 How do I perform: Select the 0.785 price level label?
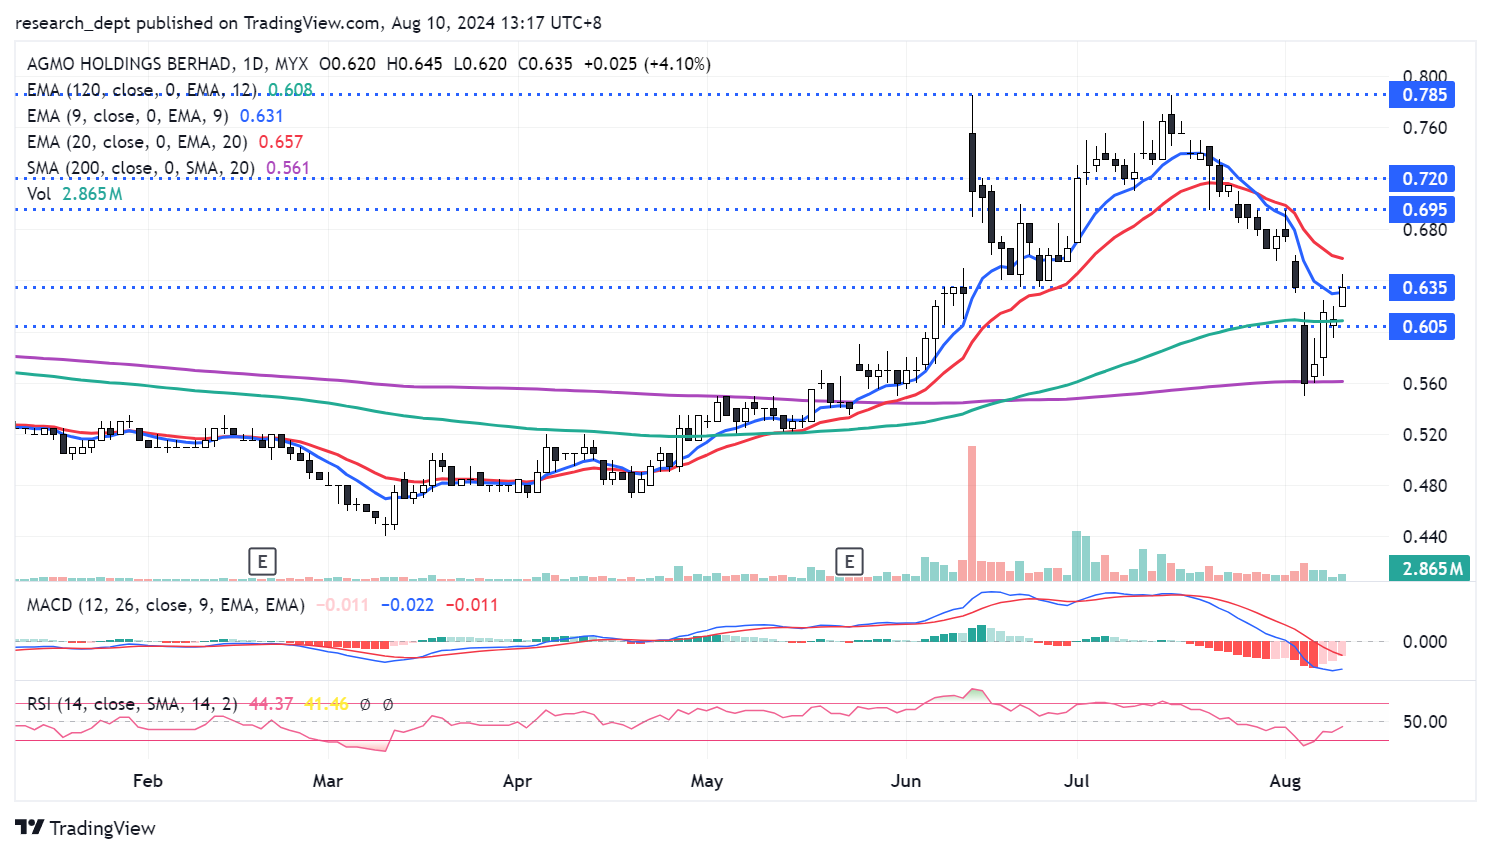point(1423,95)
